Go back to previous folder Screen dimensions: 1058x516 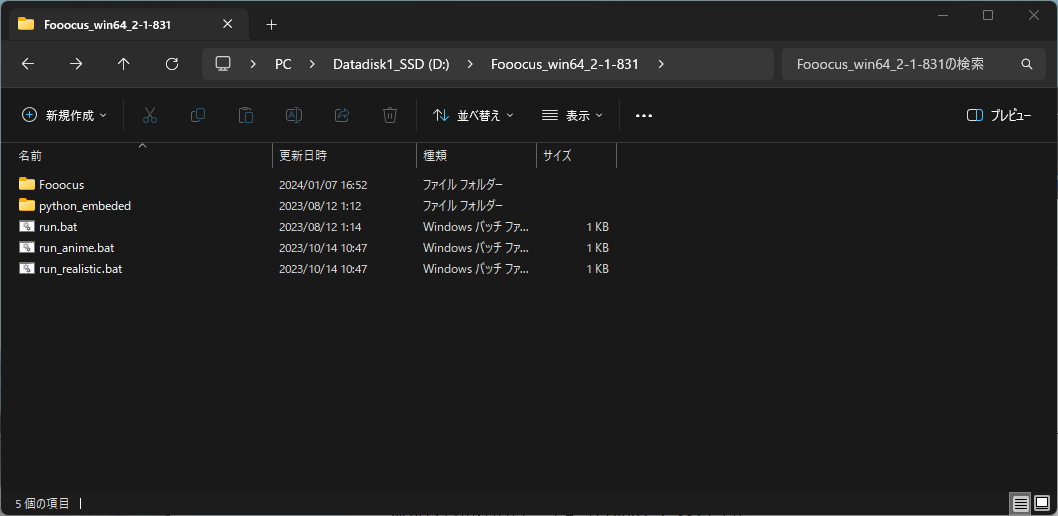click(x=27, y=64)
